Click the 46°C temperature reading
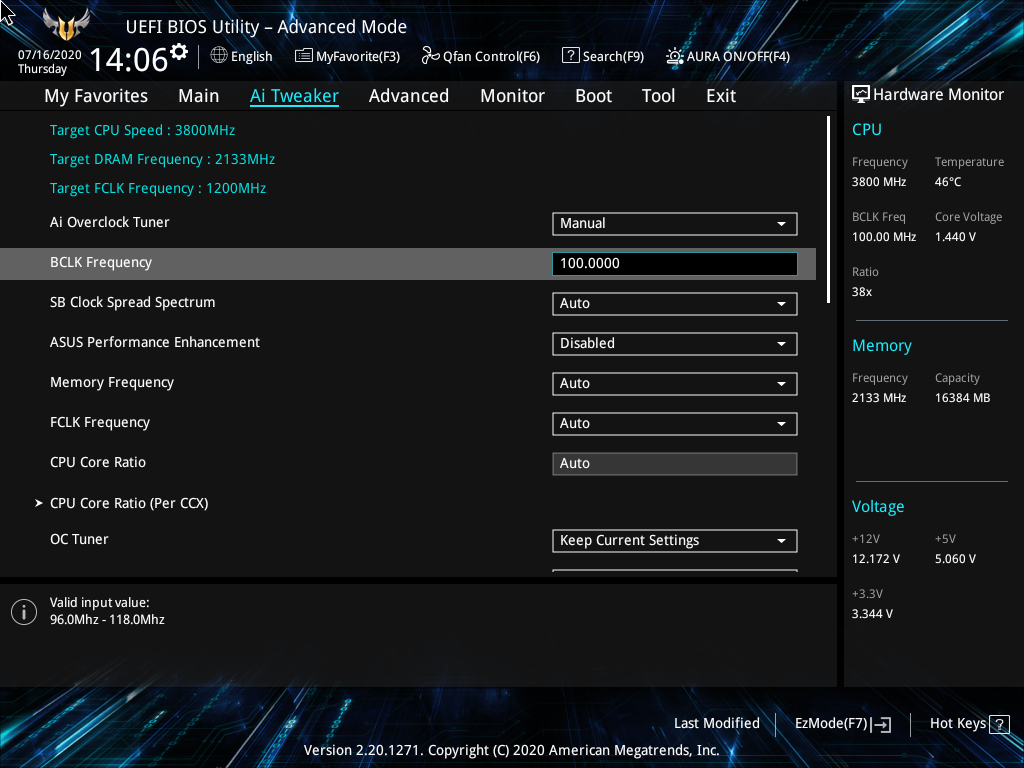The width and height of the screenshot is (1024, 768). [x=948, y=182]
